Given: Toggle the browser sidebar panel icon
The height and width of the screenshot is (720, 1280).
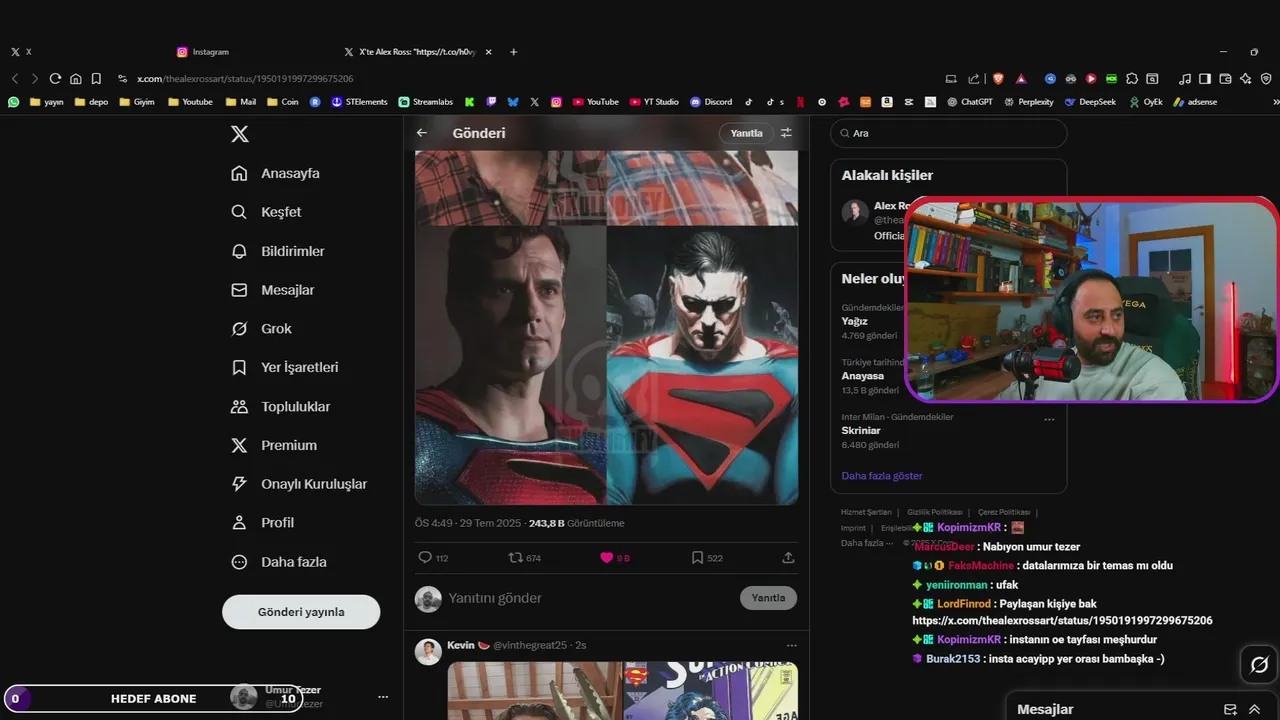Looking at the screenshot, I should [x=1204, y=78].
